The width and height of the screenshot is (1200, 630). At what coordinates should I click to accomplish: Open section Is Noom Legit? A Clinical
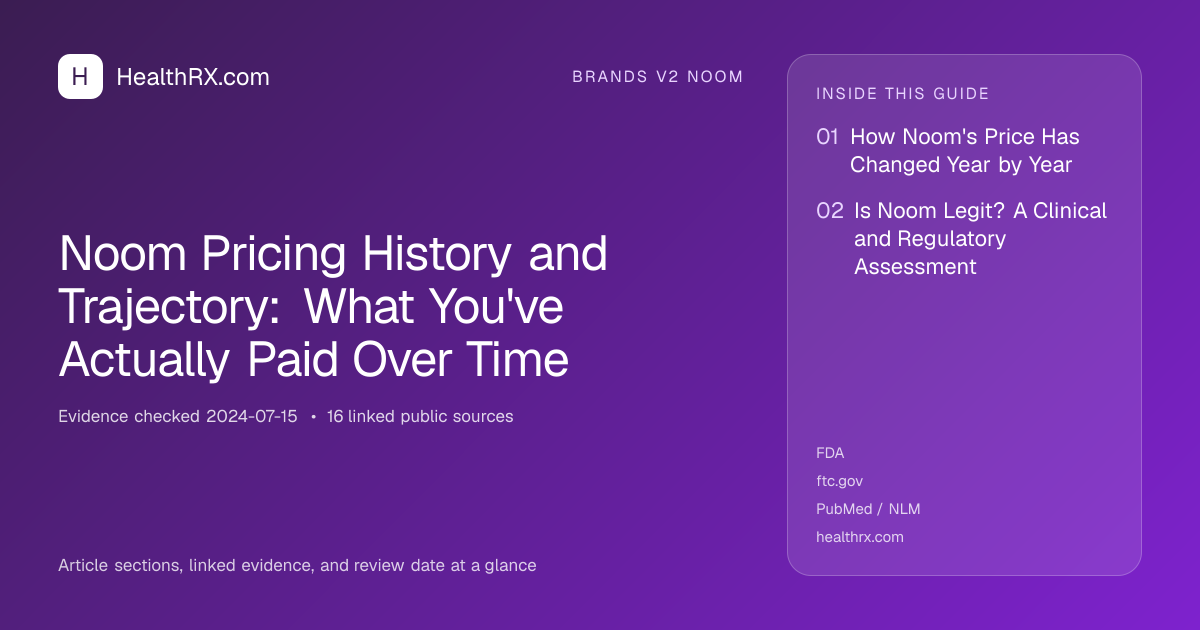[x=981, y=239]
